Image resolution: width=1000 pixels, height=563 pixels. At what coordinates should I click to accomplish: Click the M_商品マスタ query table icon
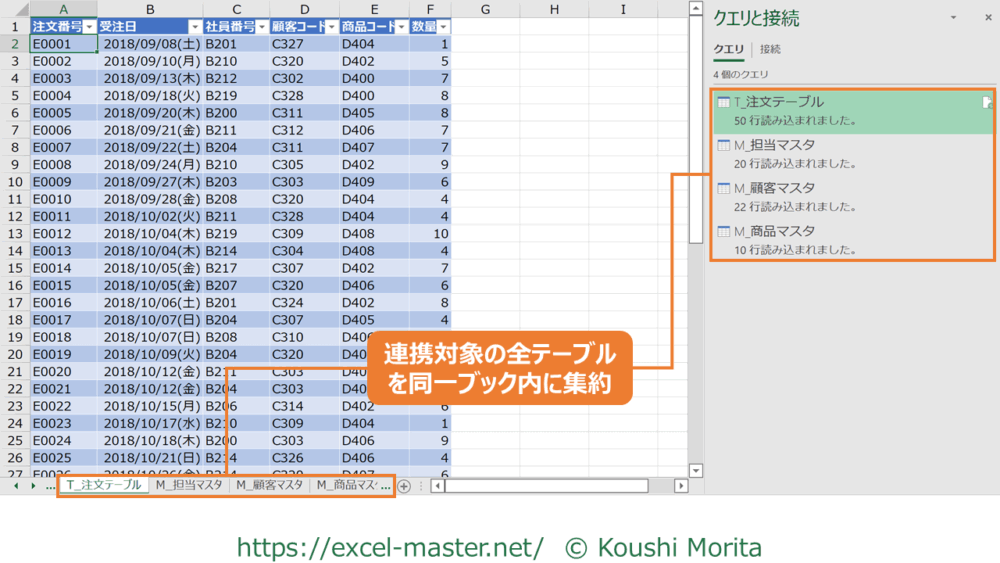point(724,232)
